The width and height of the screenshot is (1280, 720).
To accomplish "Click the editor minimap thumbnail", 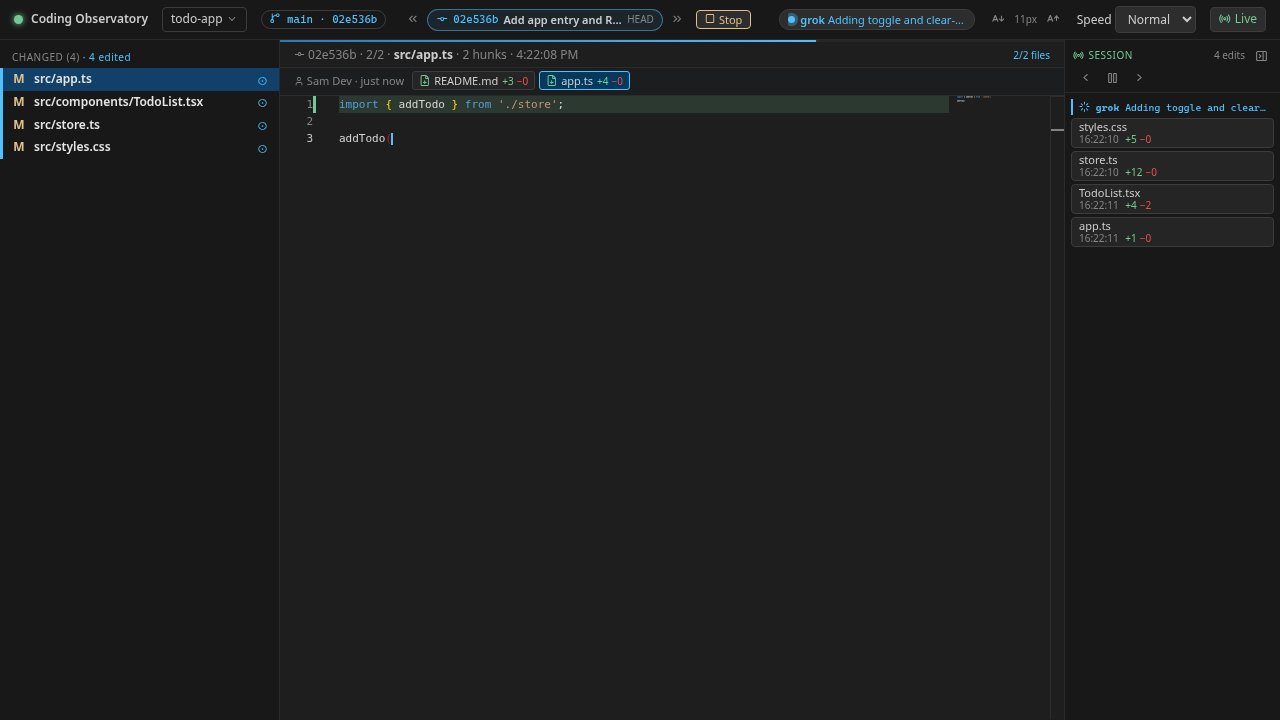I will click(x=973, y=98).
